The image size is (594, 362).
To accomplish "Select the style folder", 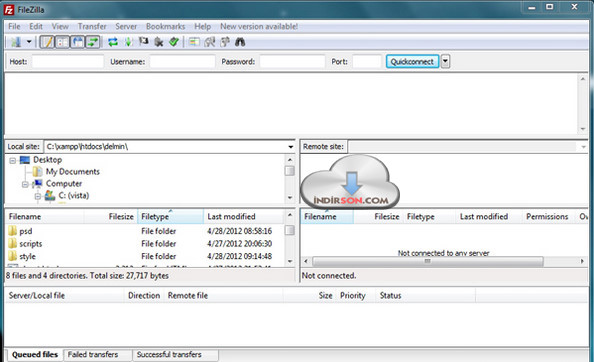I will pyautogui.click(x=27, y=256).
